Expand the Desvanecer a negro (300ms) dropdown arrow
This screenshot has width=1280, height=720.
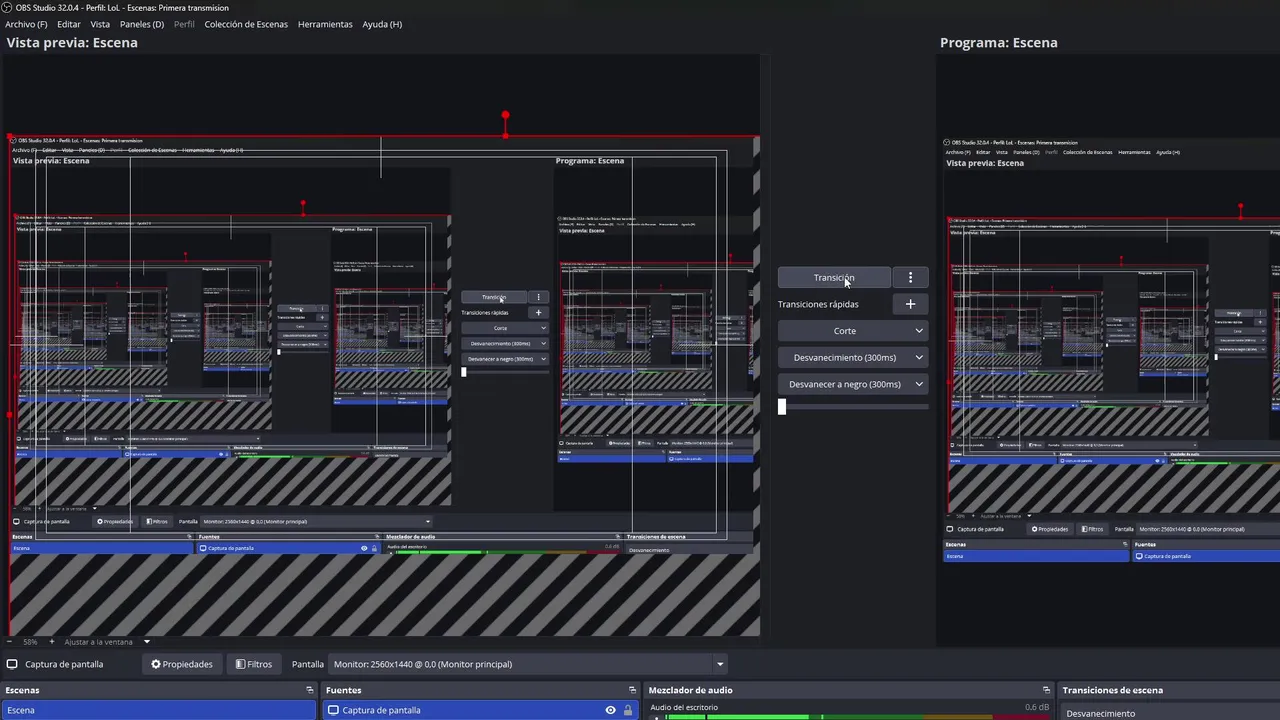pos(919,384)
